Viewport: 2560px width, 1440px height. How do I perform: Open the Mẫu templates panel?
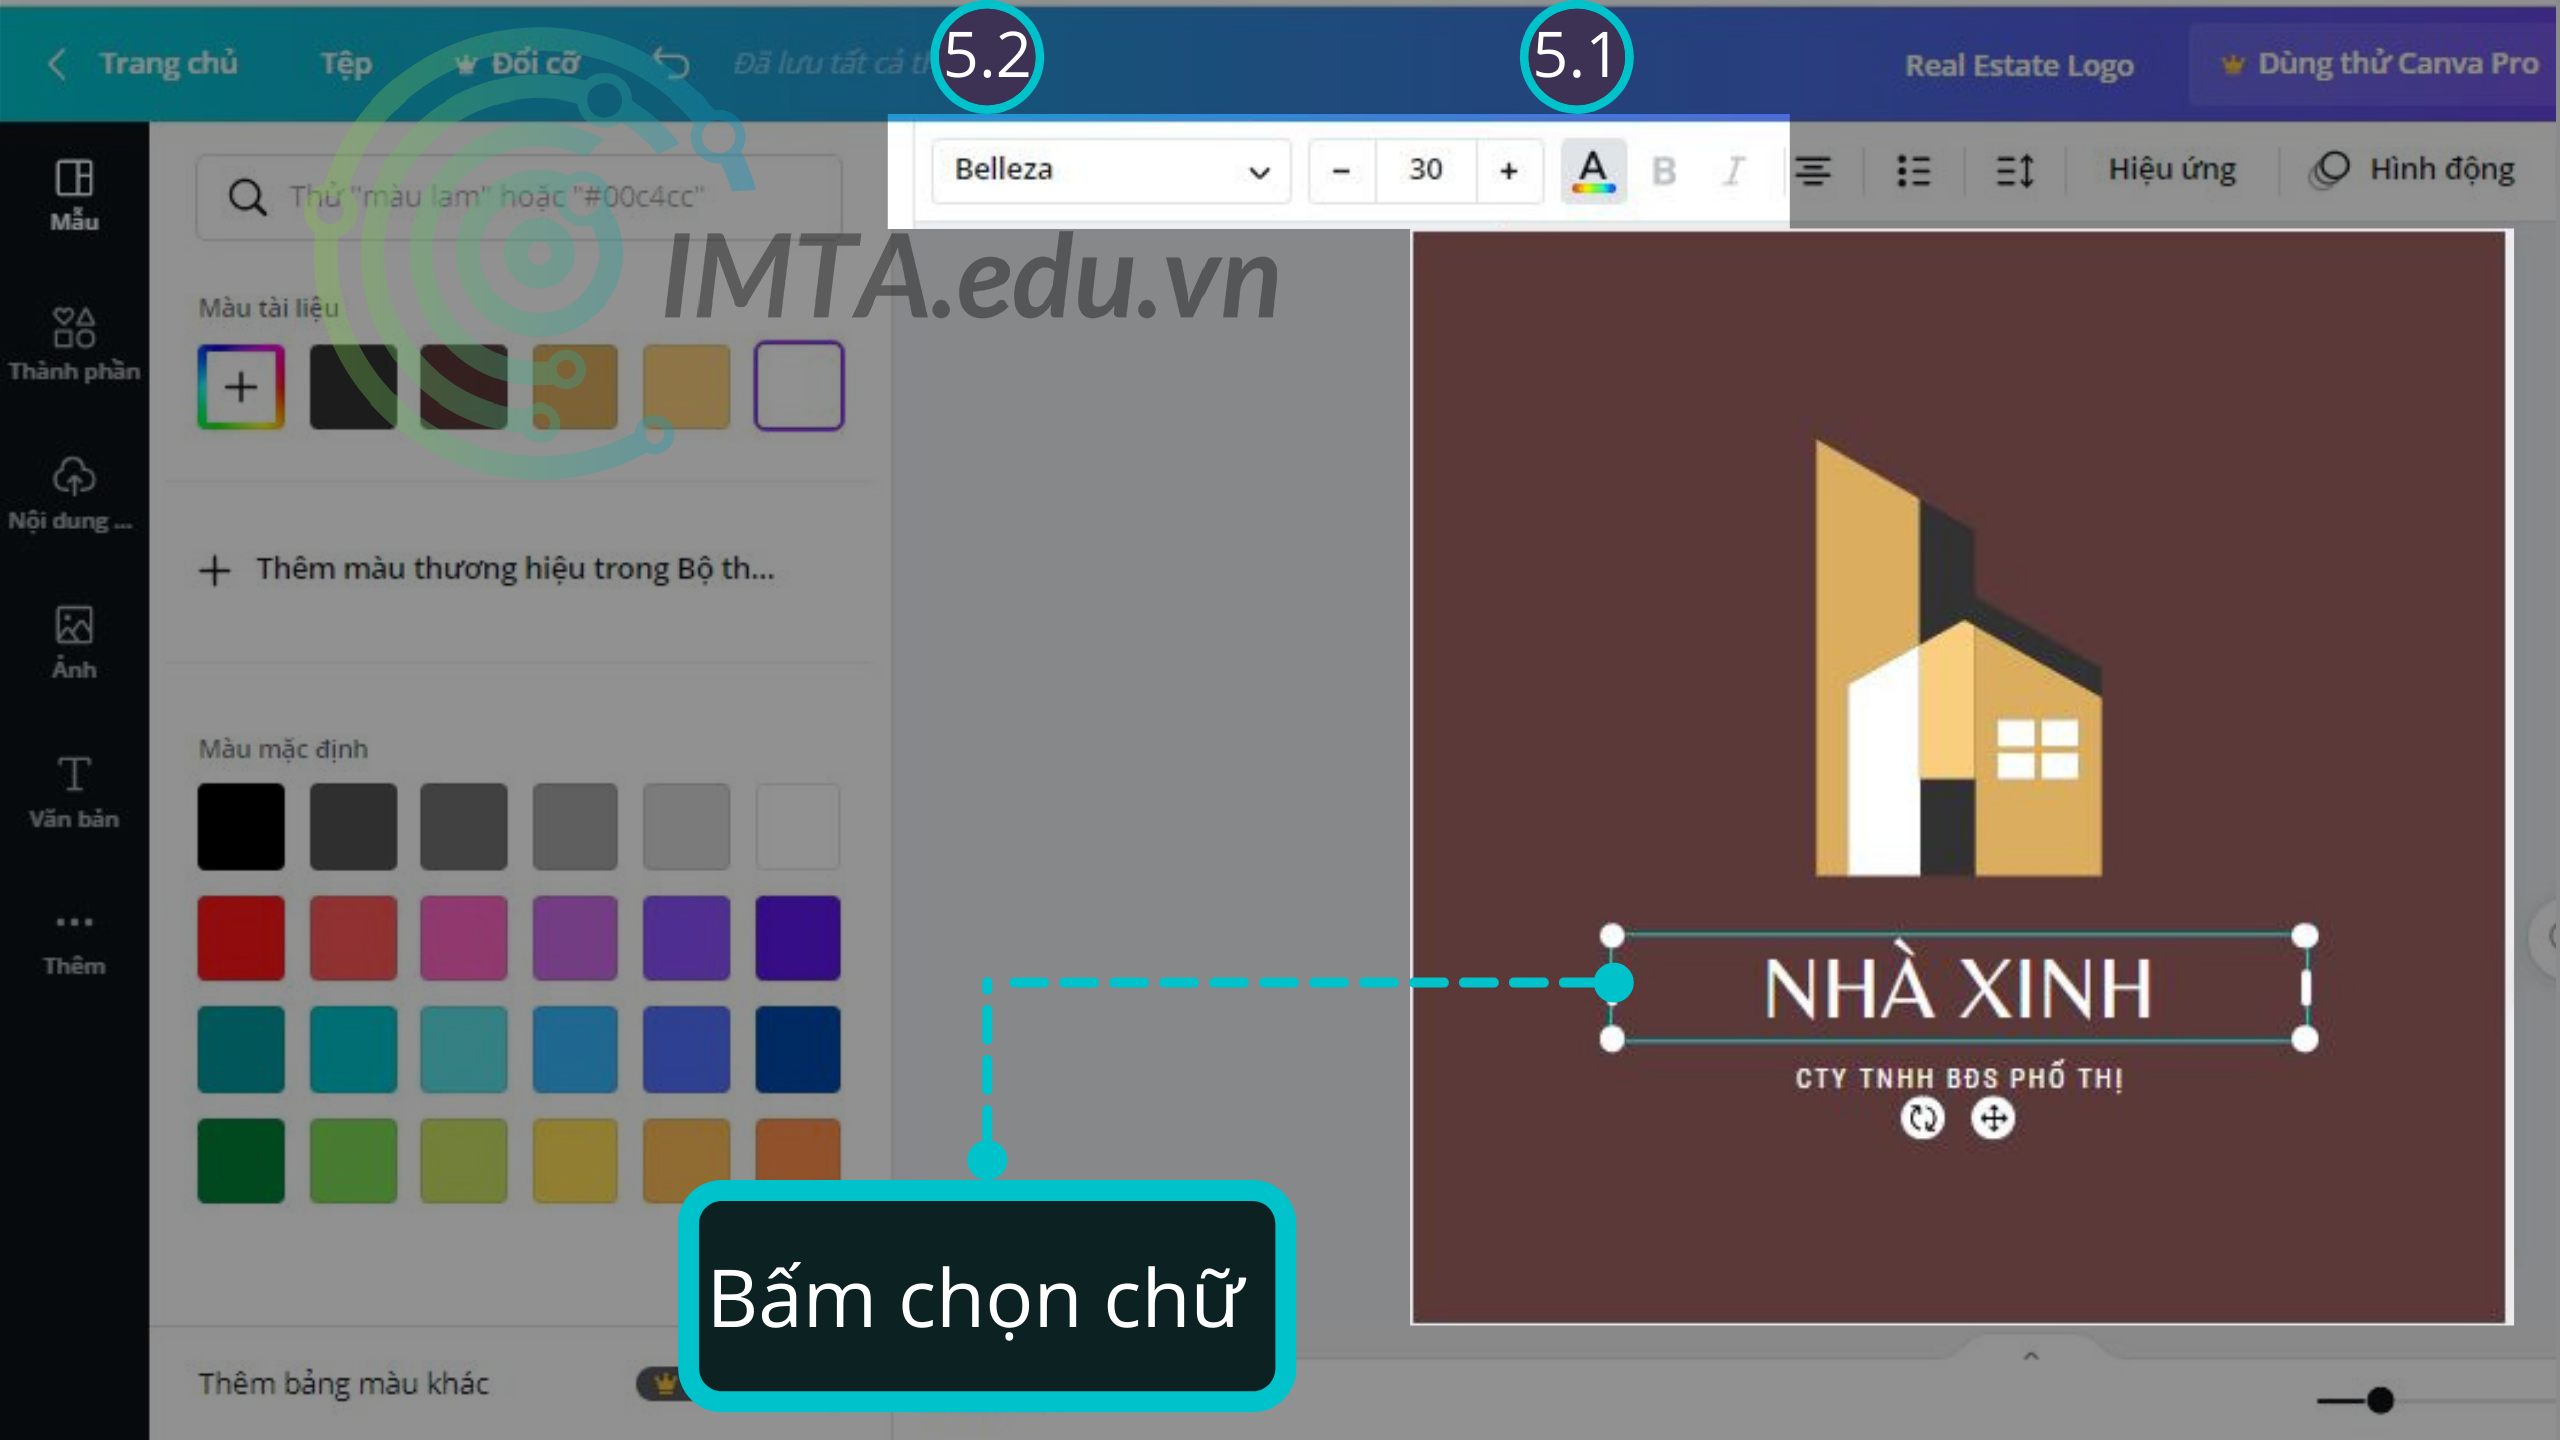click(x=74, y=195)
